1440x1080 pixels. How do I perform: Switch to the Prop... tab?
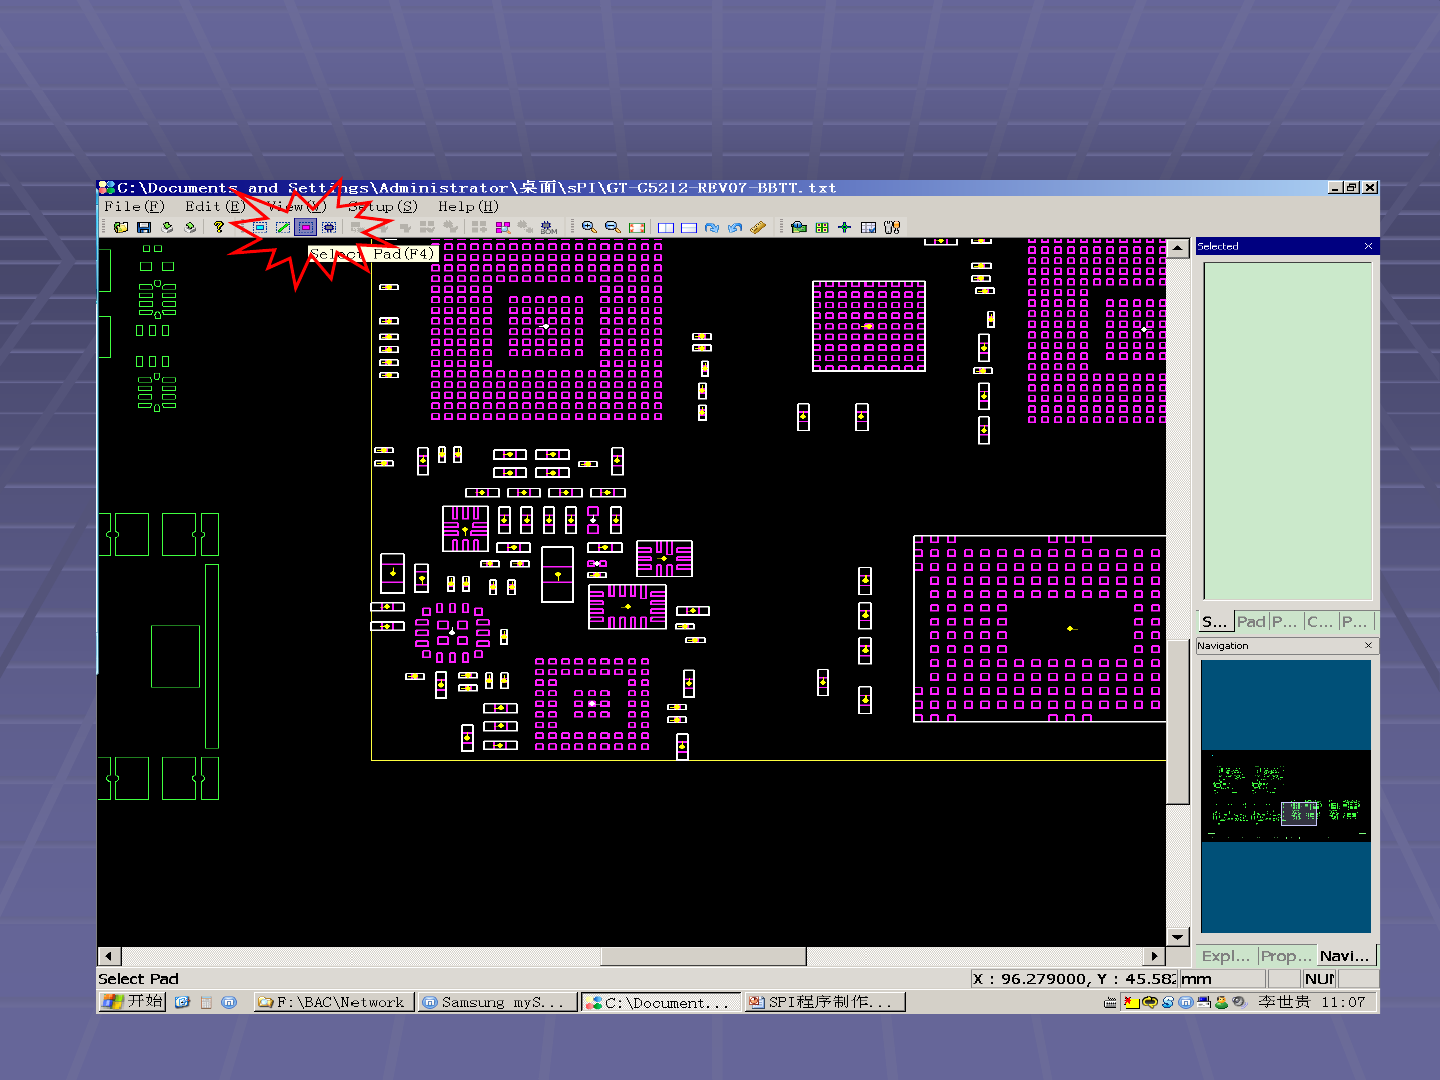1285,956
